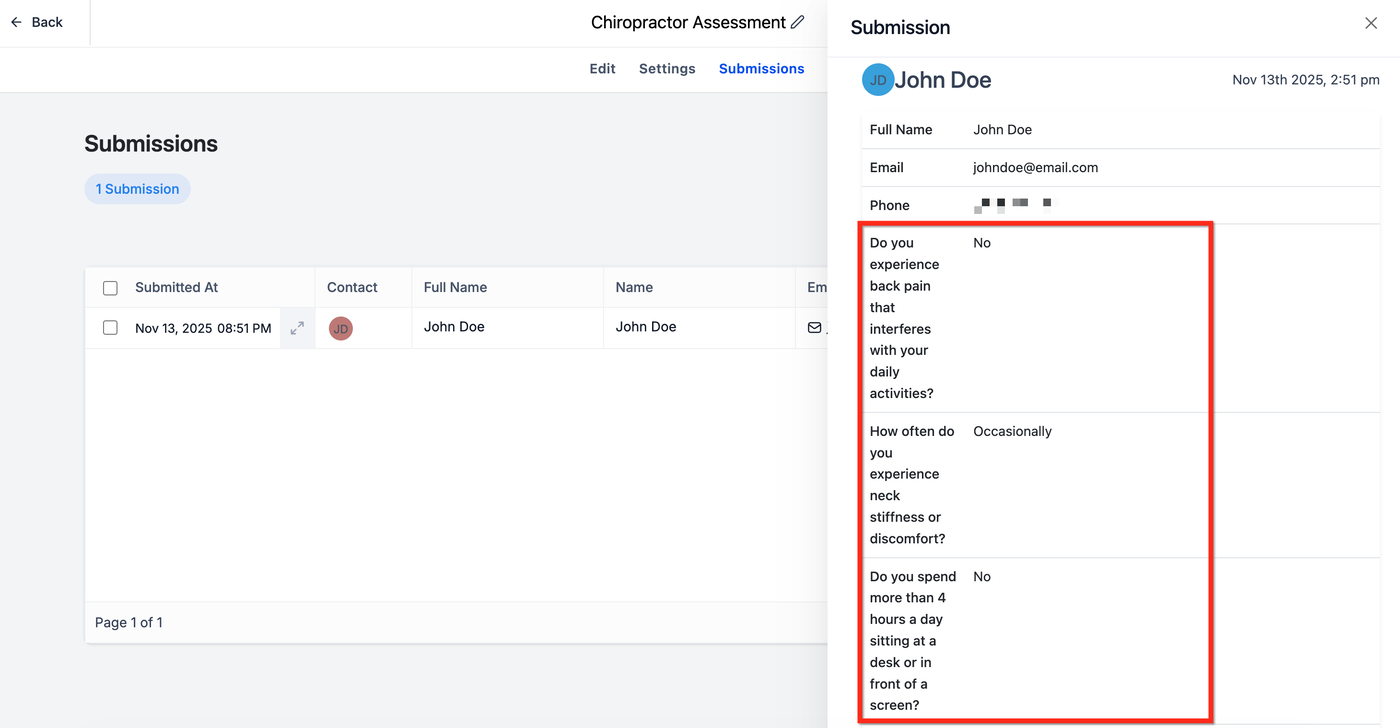Check the Nov 13 submission row checkbox
Viewport: 1400px width, 728px height.
110,328
